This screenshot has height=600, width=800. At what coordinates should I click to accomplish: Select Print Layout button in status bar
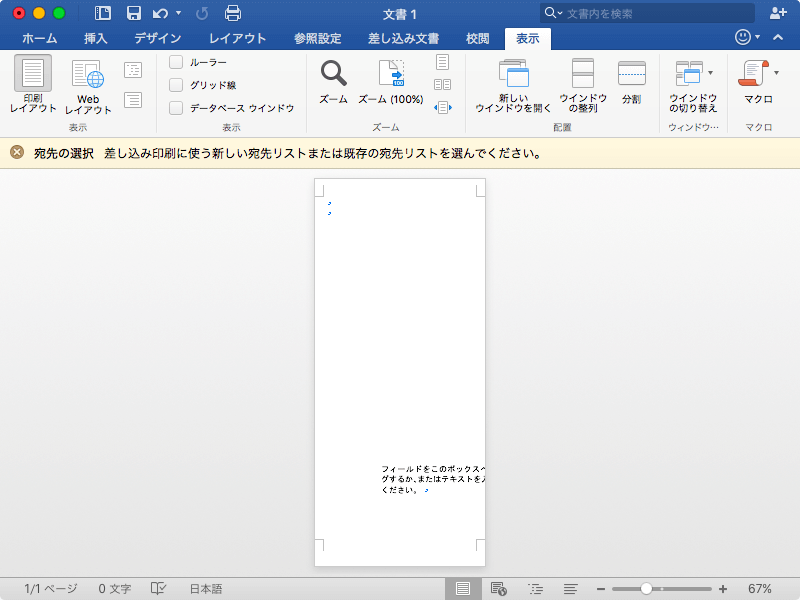[x=463, y=589]
